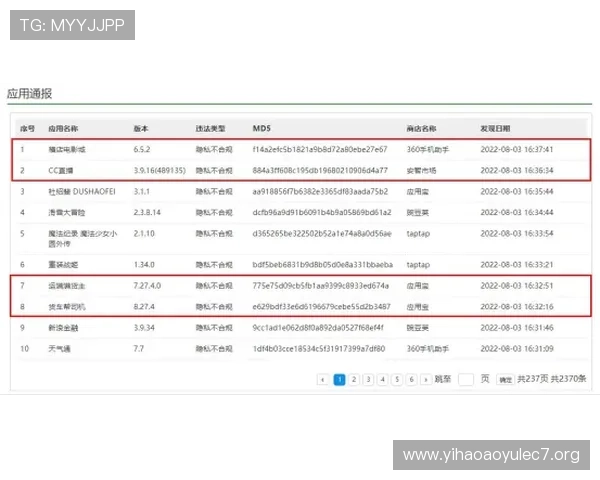Viewport: 600px width, 480px height.
Task: Click version '1.34.0' cell
Action: (144, 264)
